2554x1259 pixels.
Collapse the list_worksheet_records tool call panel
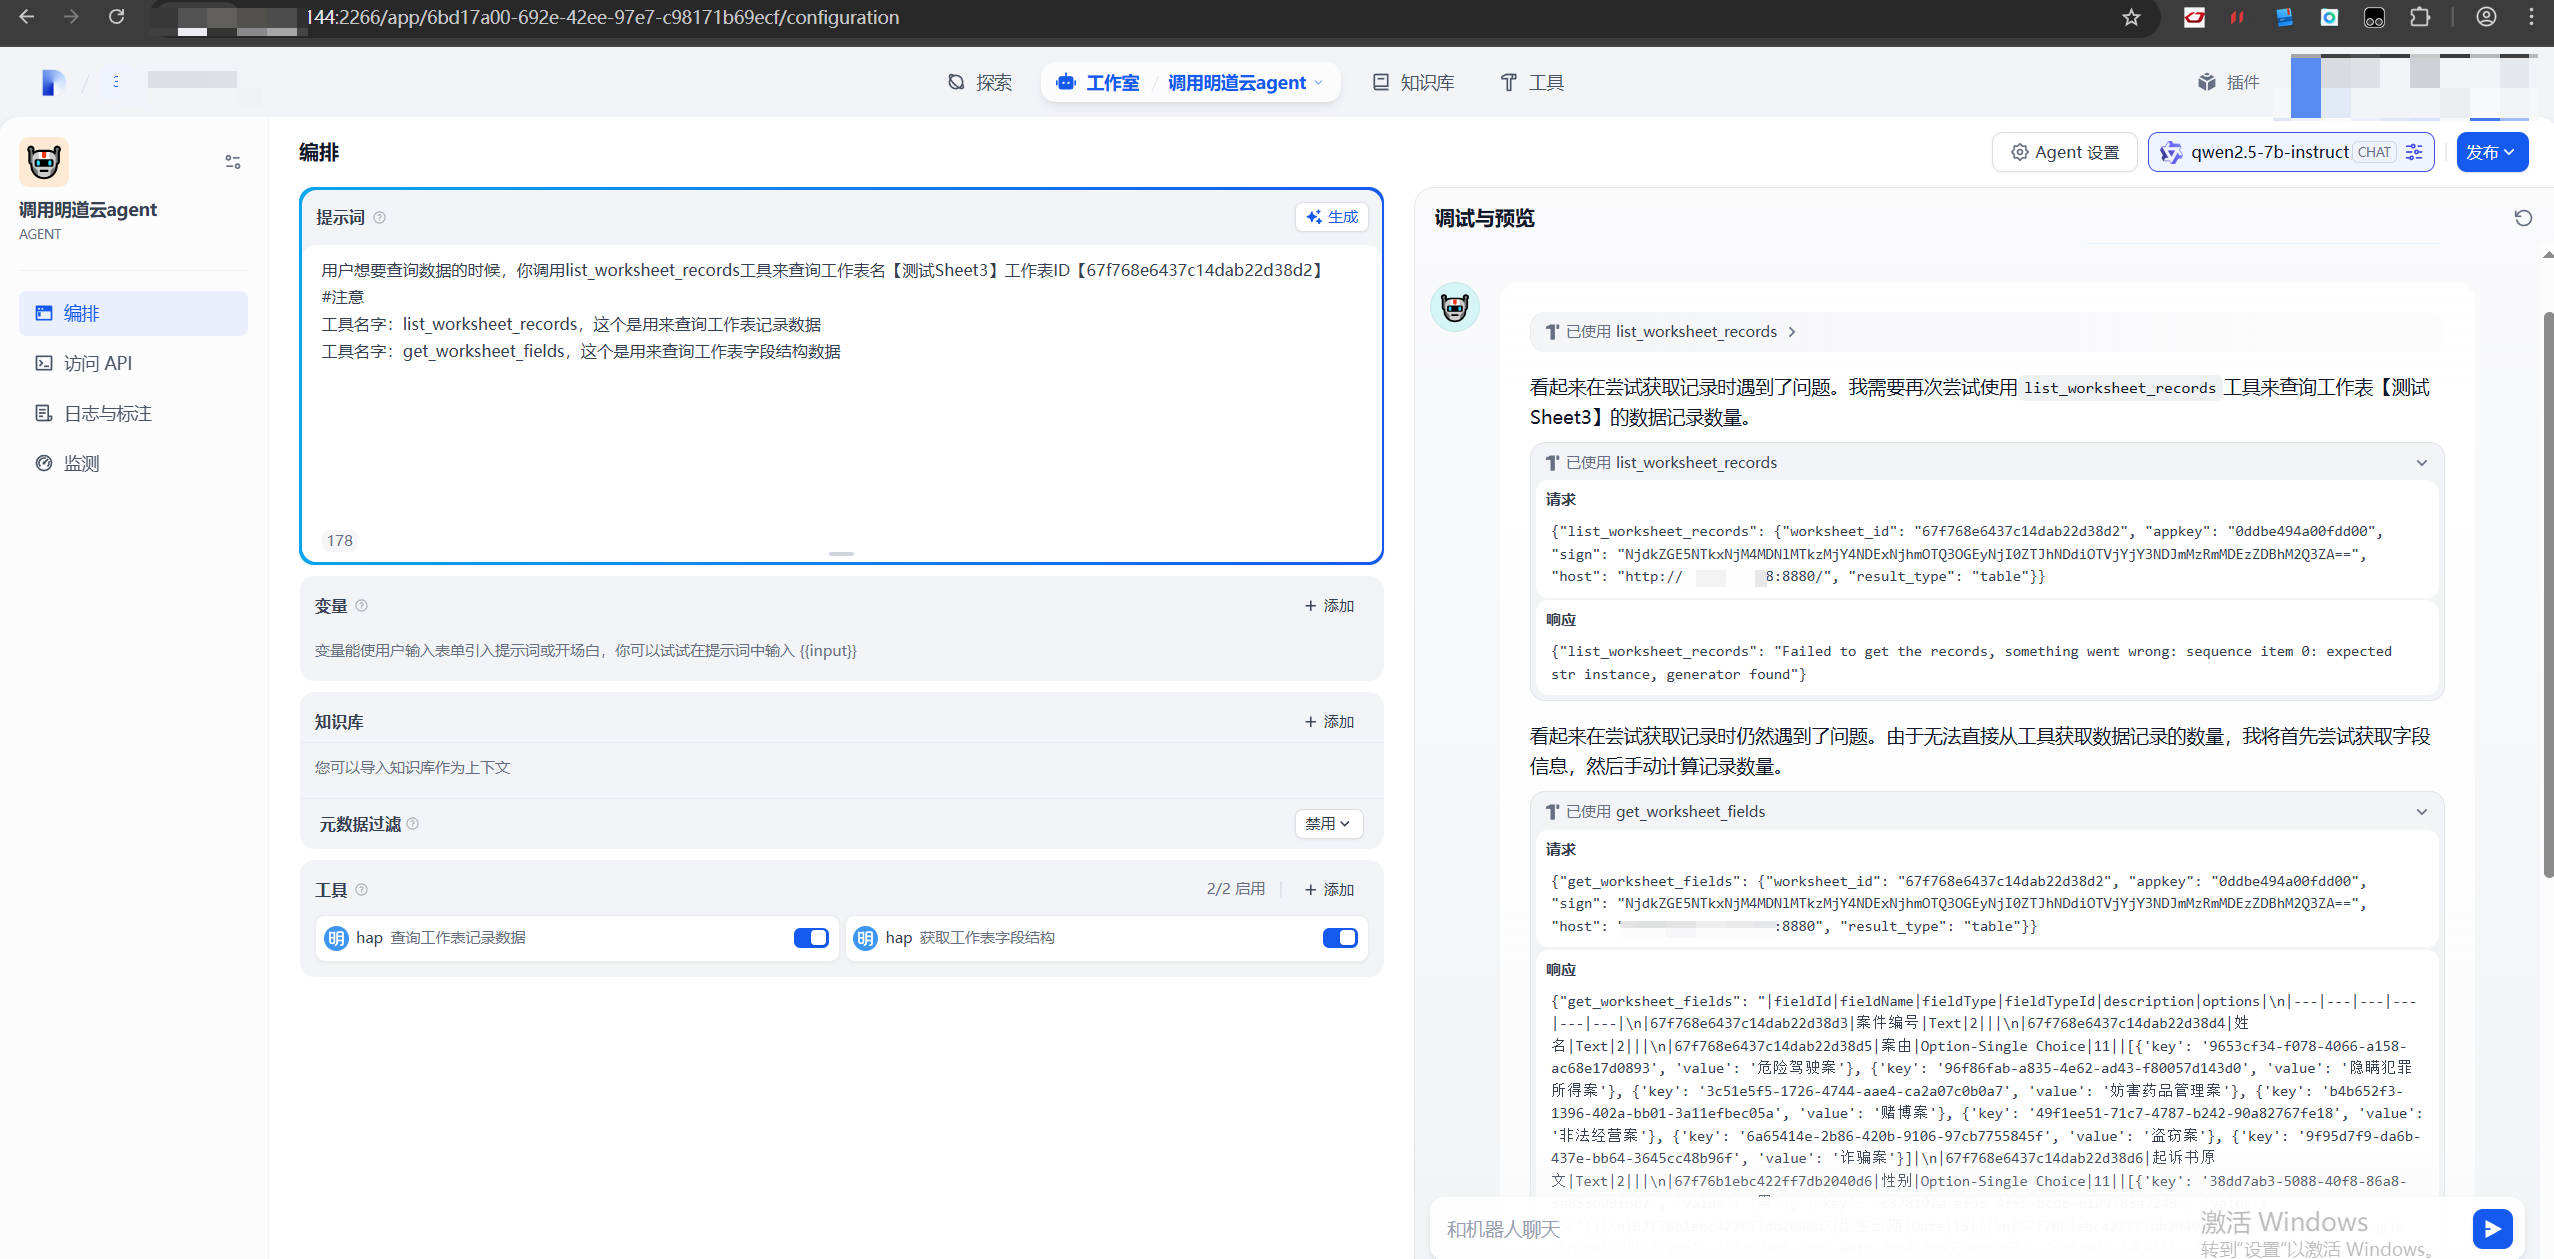pos(2420,462)
